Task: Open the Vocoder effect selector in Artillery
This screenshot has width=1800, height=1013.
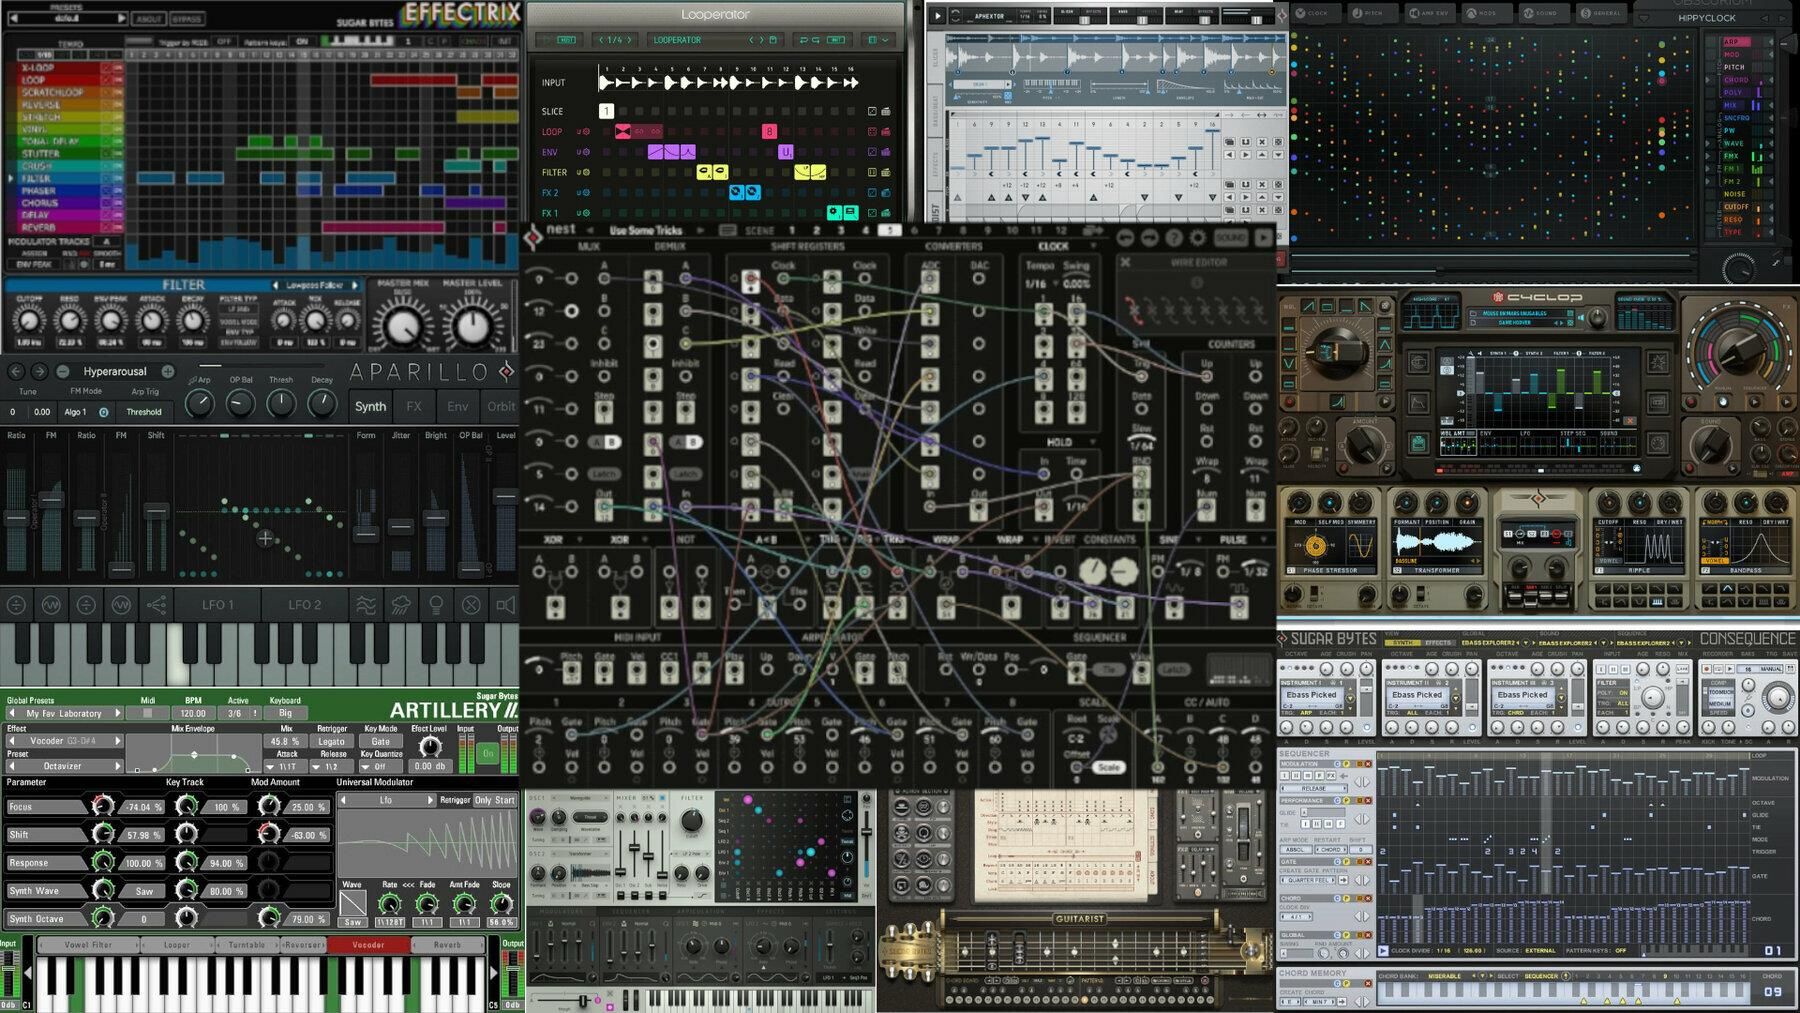Action: click(63, 741)
